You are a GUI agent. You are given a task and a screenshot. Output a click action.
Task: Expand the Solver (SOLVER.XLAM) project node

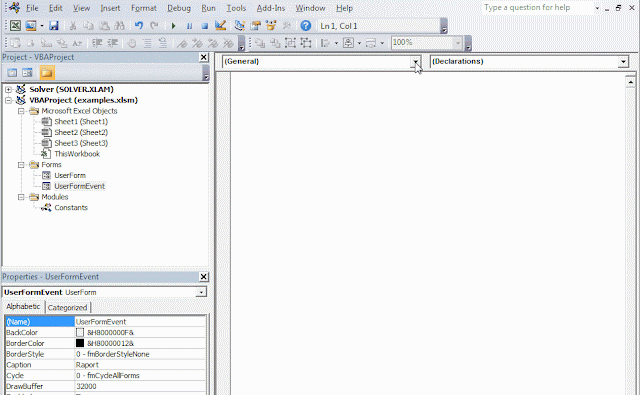click(x=9, y=89)
